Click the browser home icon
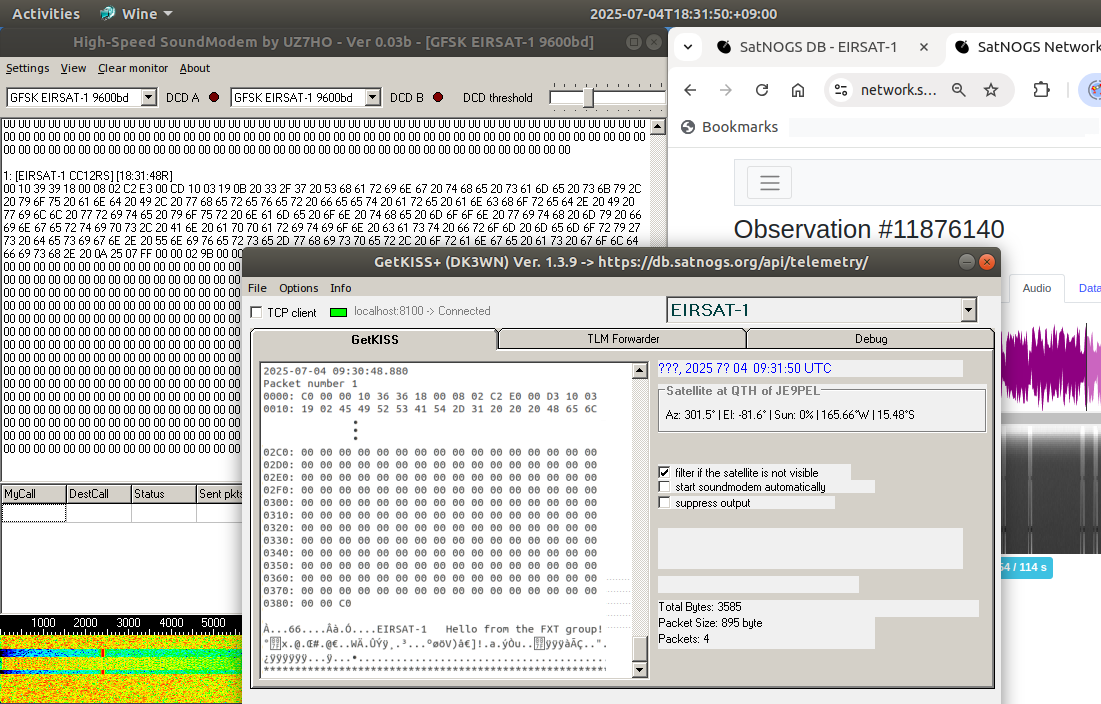The width and height of the screenshot is (1101, 704). (798, 90)
